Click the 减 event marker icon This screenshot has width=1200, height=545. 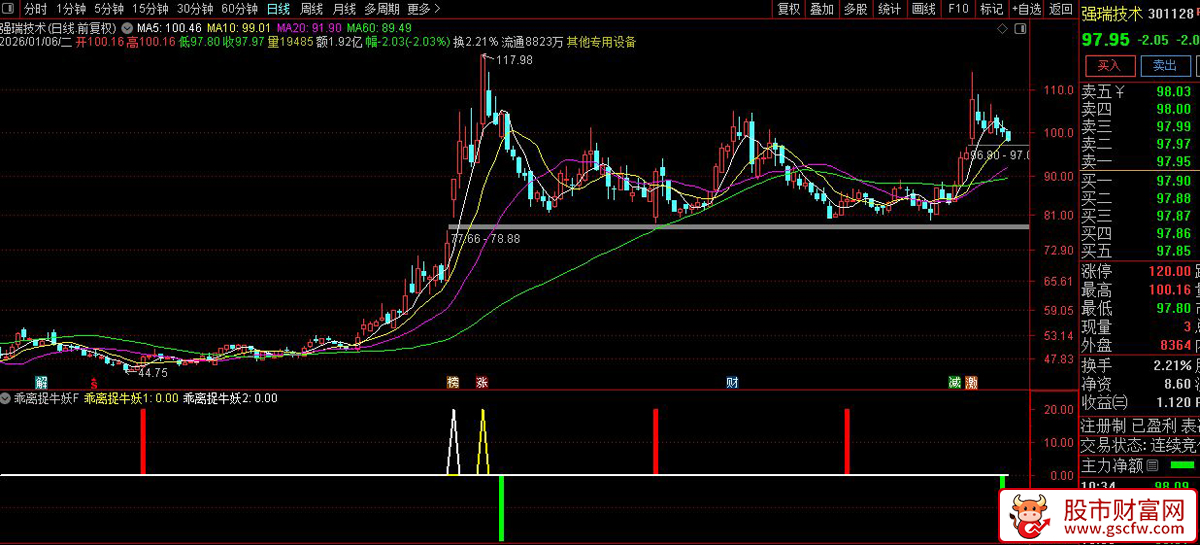pos(955,383)
